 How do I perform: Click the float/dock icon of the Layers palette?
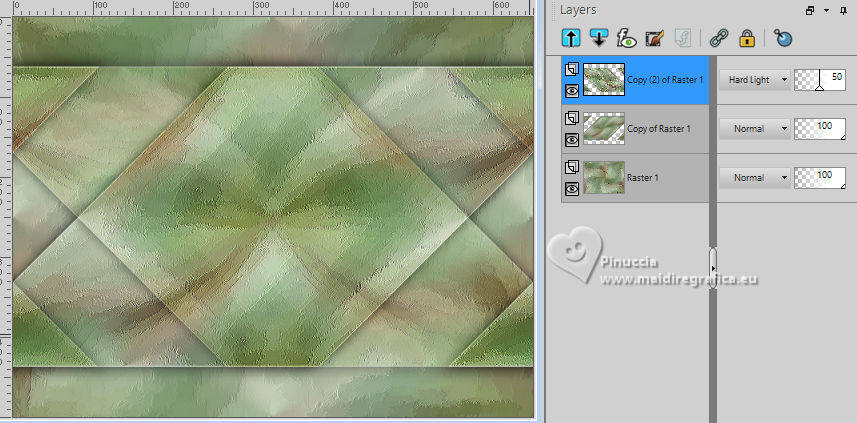(811, 10)
